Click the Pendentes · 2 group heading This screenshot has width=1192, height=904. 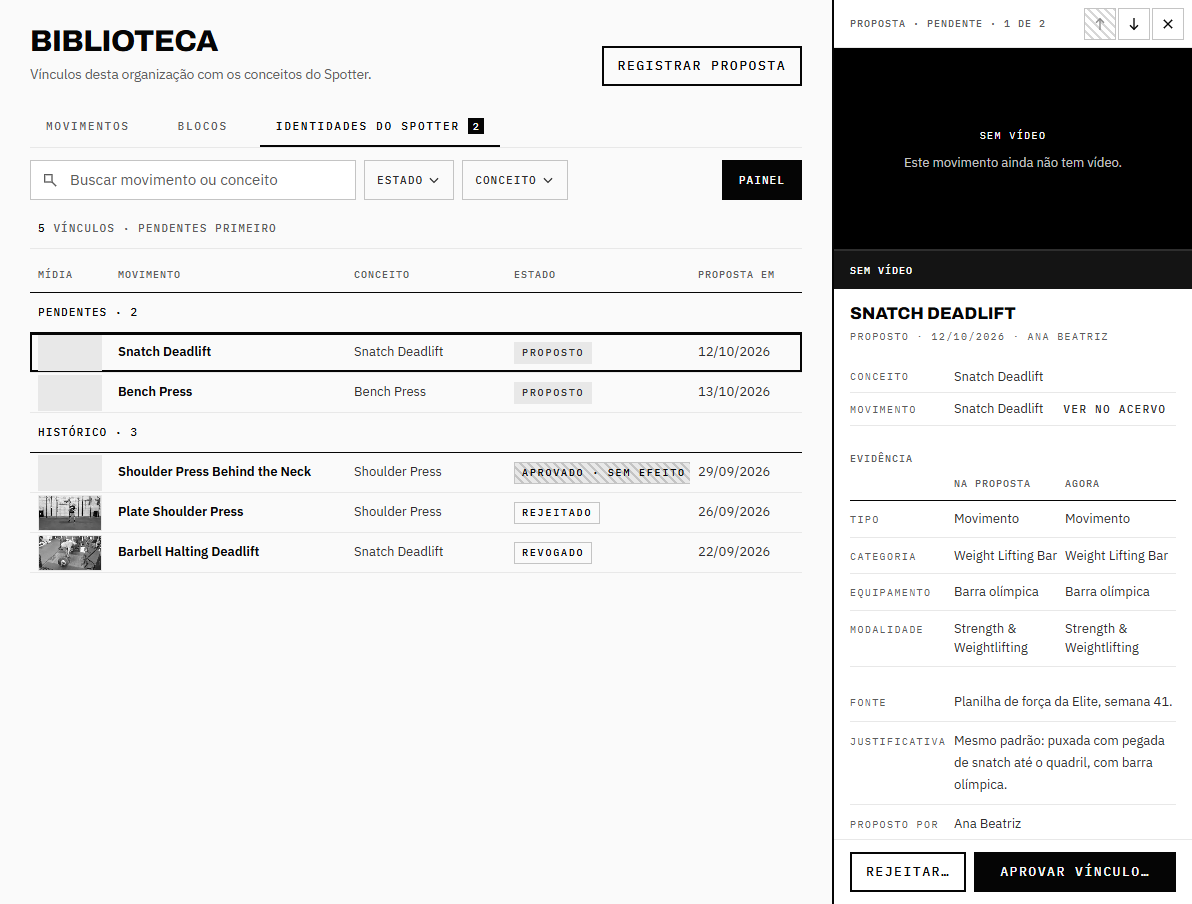coord(87,312)
